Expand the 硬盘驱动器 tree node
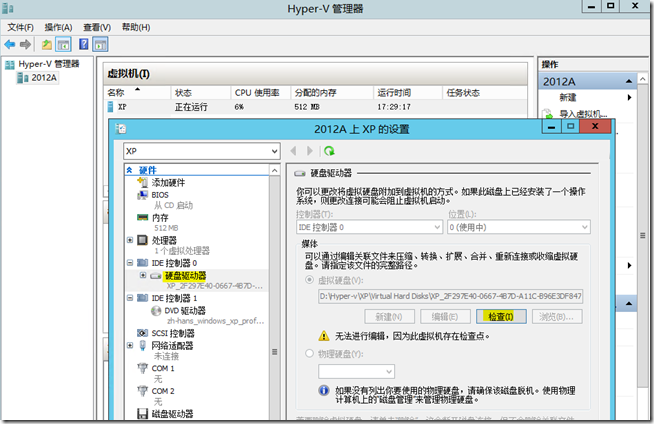 pos(143,276)
